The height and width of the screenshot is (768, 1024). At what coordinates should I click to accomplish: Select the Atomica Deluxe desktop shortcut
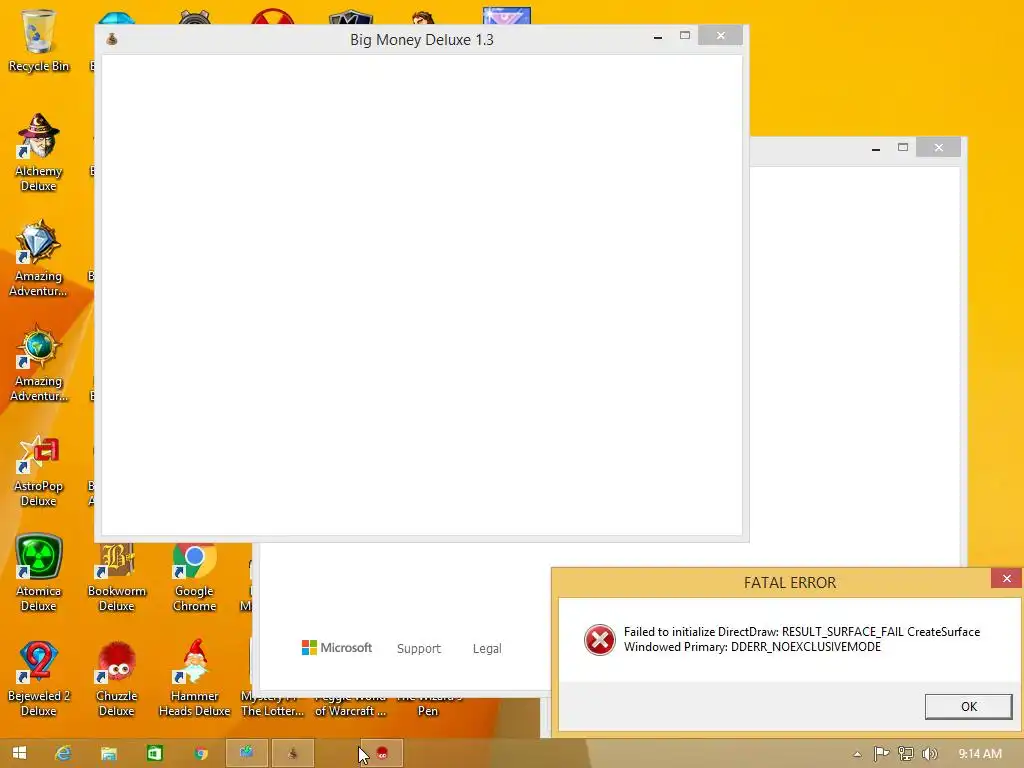[x=39, y=573]
